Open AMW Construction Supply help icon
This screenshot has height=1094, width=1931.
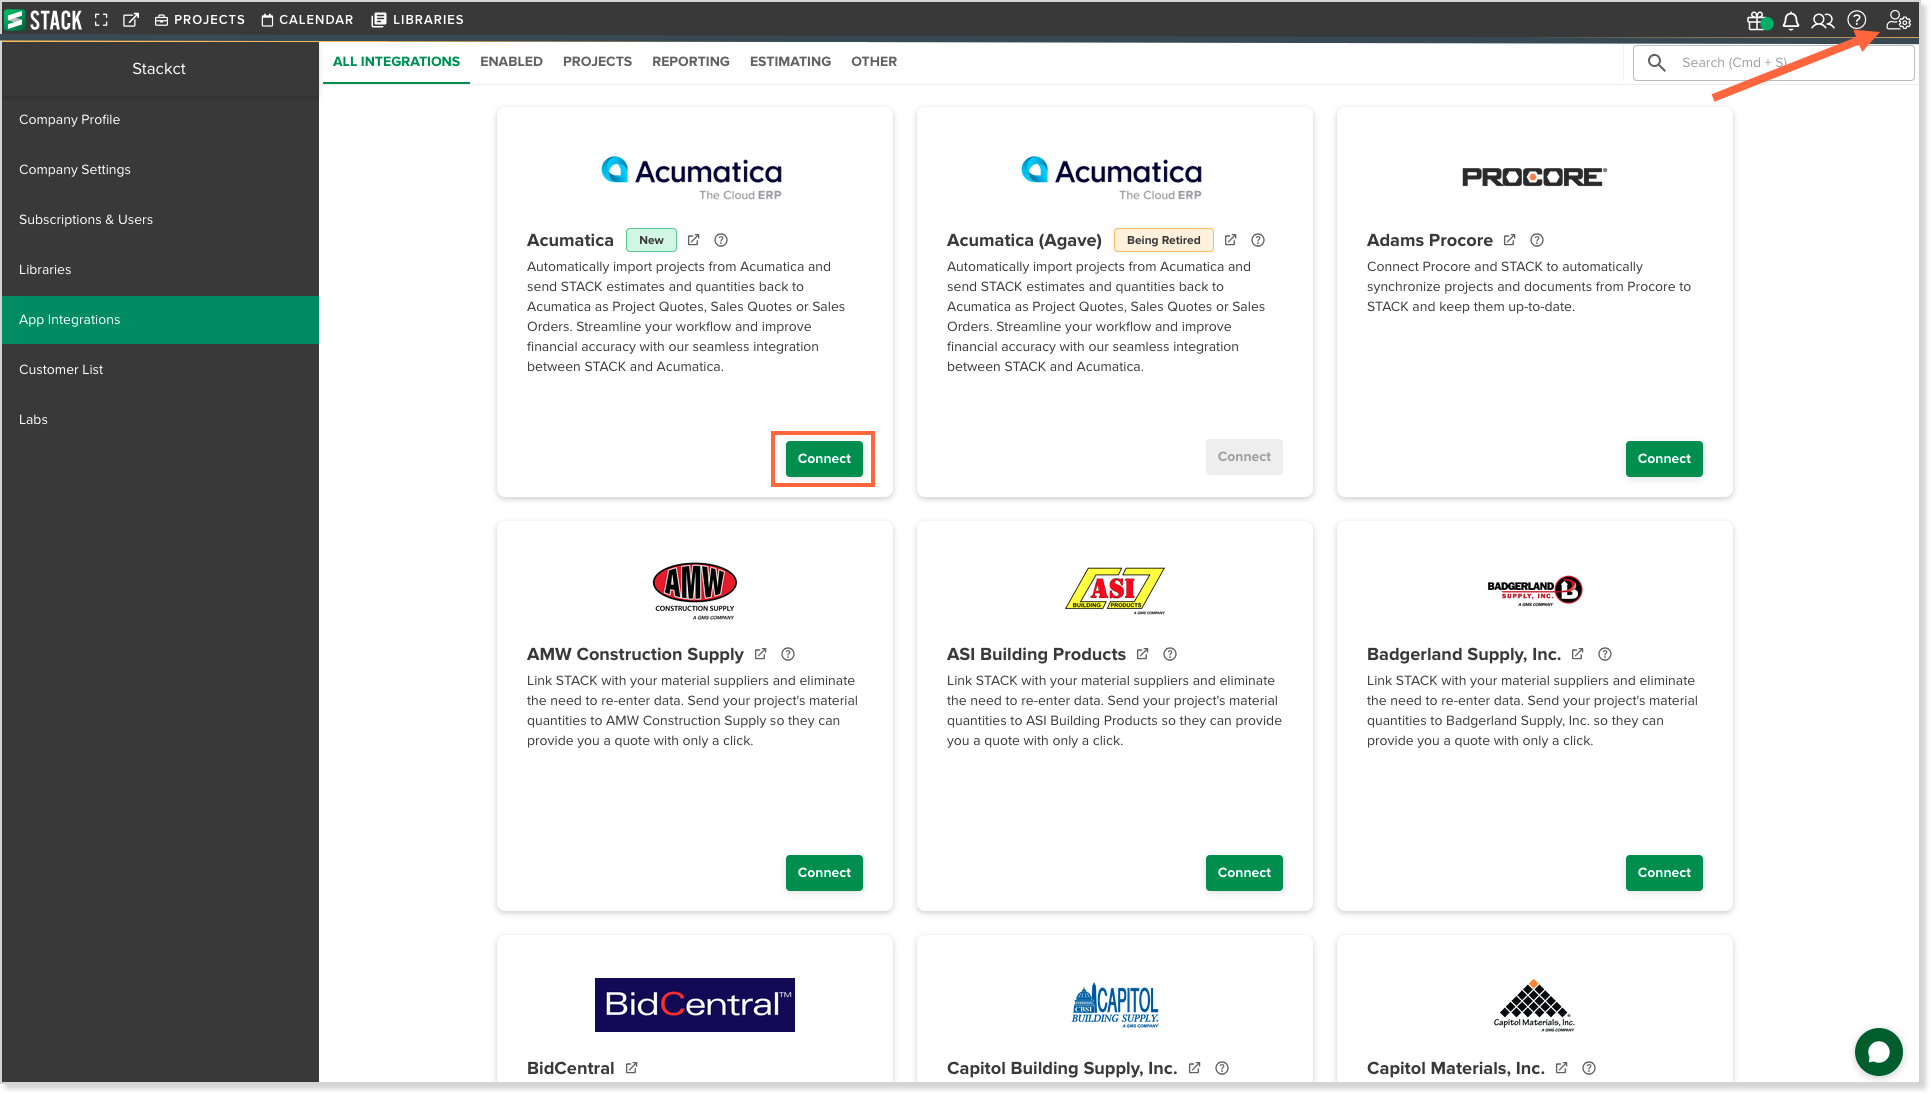(x=788, y=654)
